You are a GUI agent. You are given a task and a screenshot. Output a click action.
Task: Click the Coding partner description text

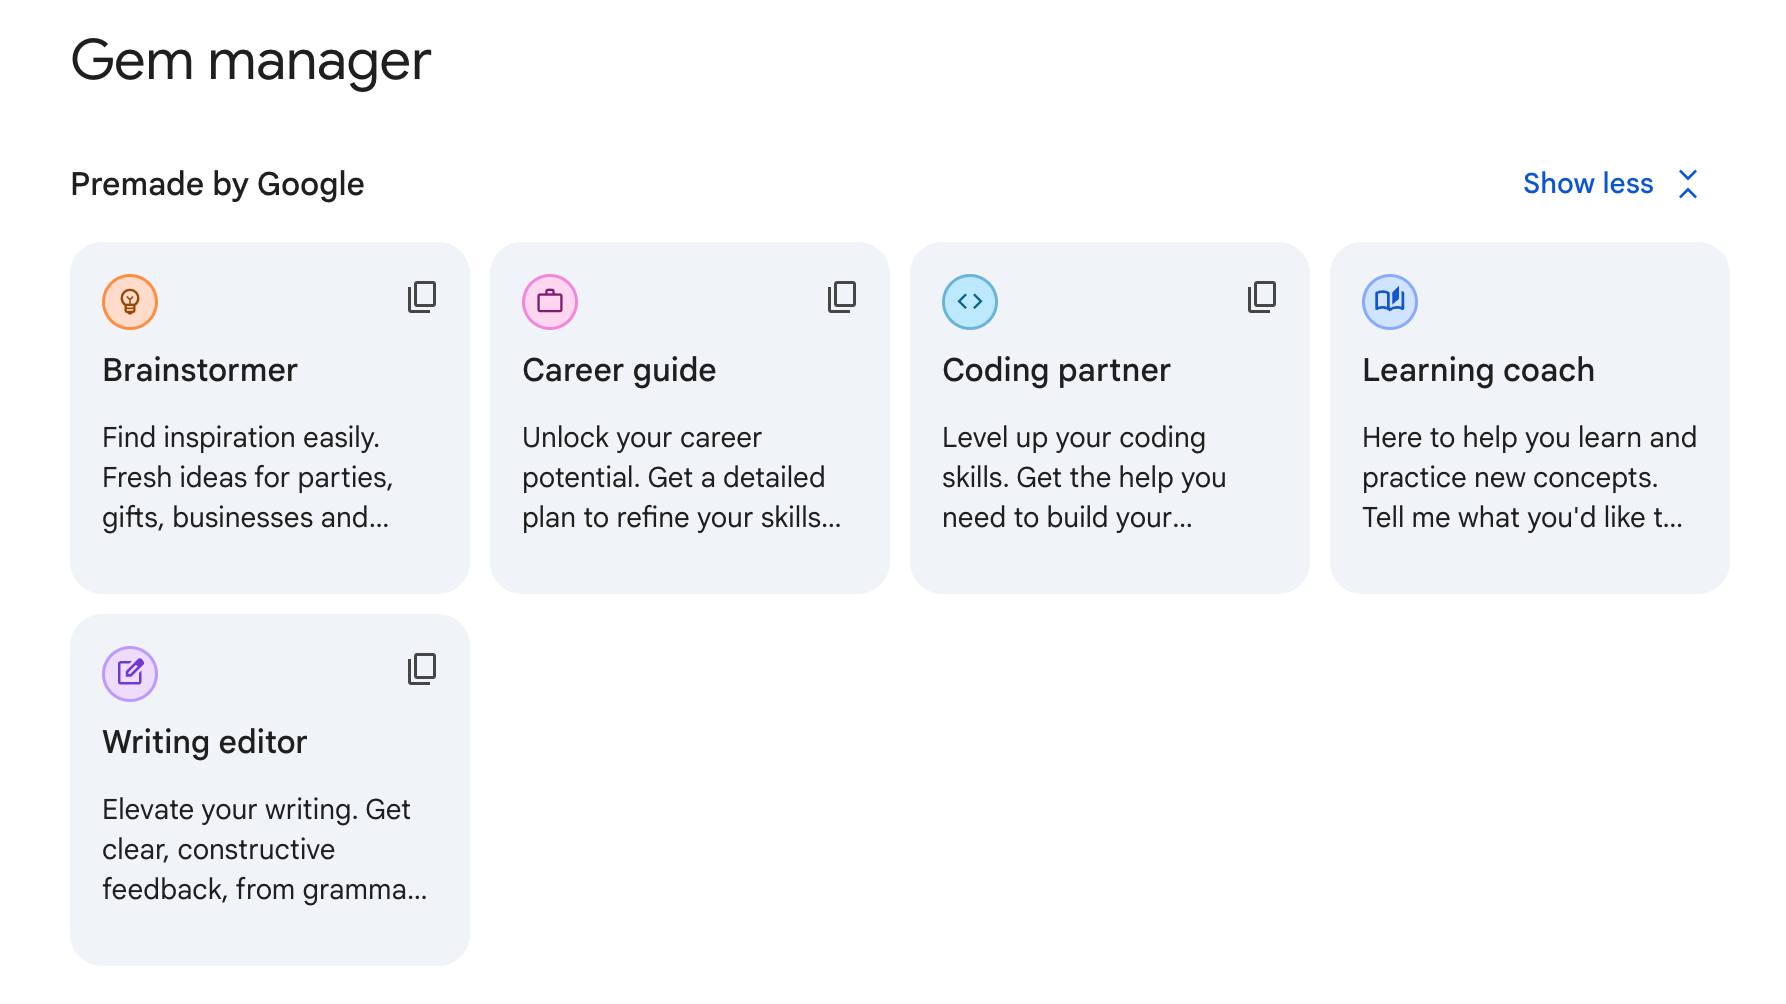pos(1084,477)
